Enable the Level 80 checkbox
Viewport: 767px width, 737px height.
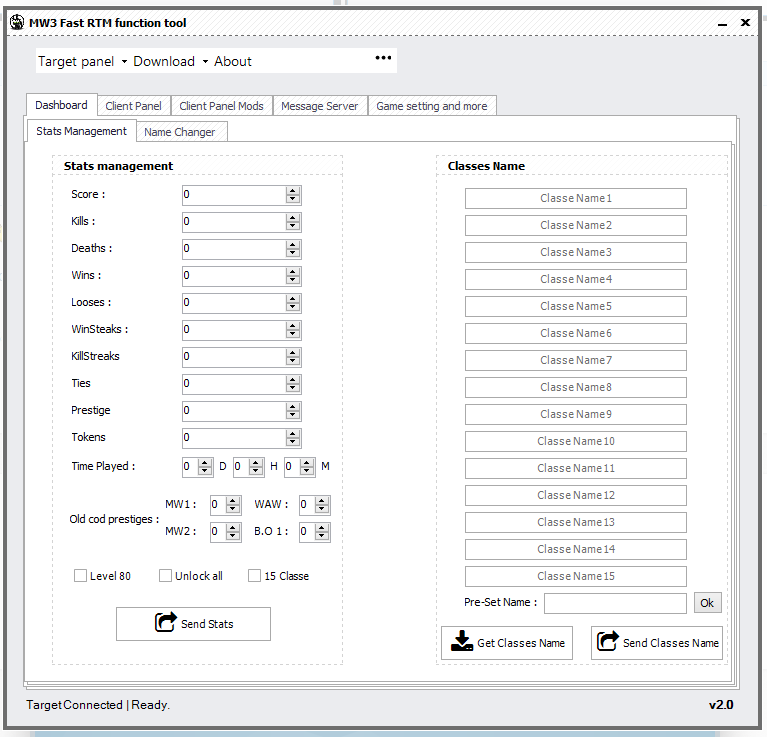click(x=80, y=576)
